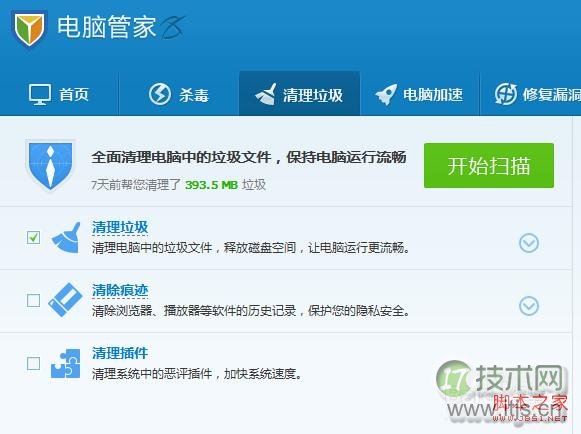Tick the 清理插件 checkbox
The width and height of the screenshot is (581, 434).
coord(34,363)
